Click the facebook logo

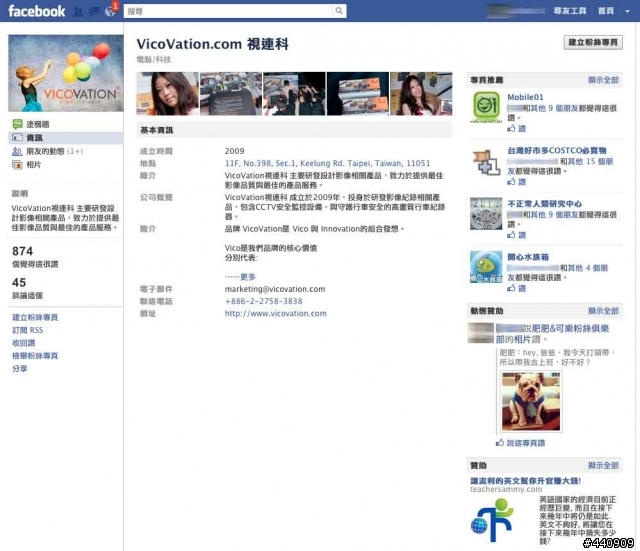tap(36, 11)
